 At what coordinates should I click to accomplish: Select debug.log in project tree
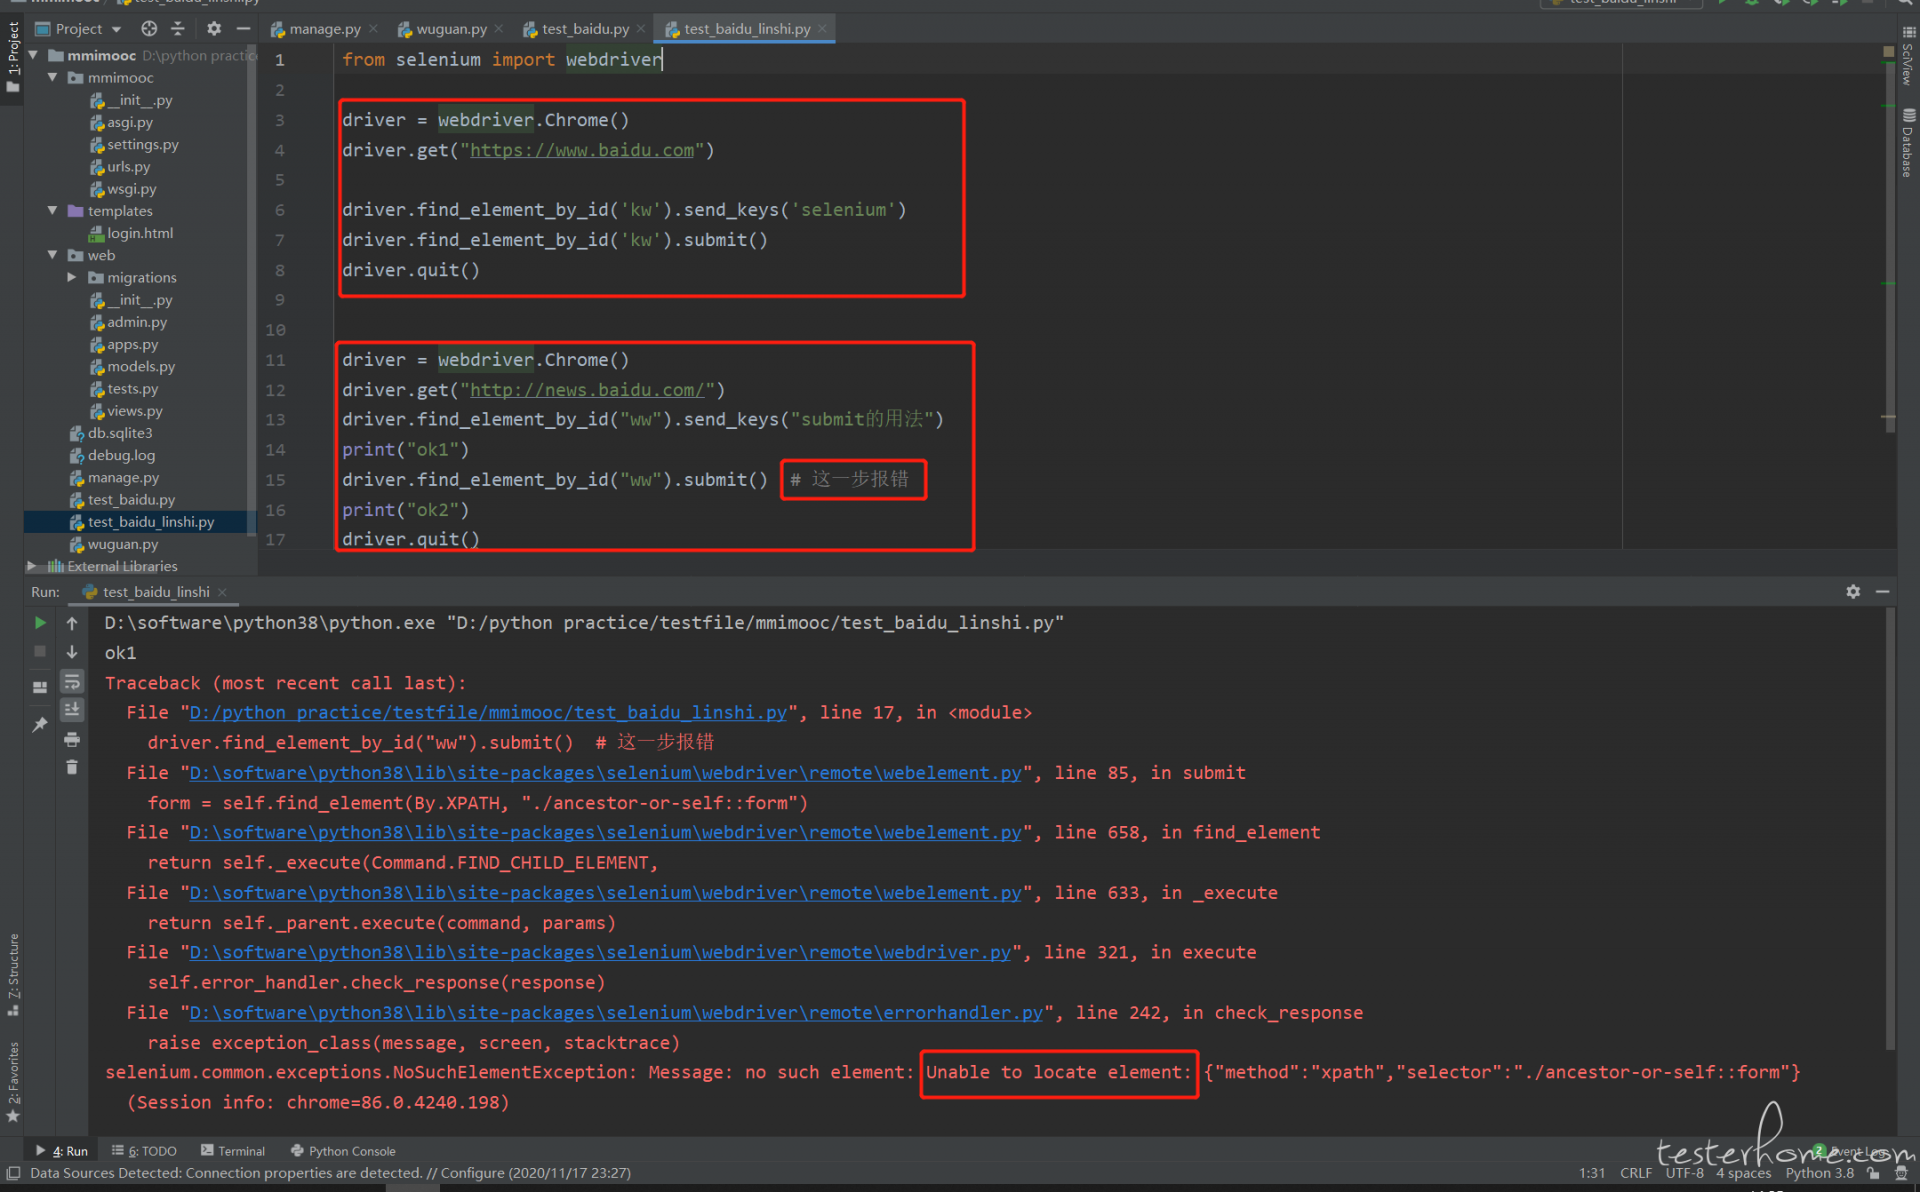[x=121, y=455]
